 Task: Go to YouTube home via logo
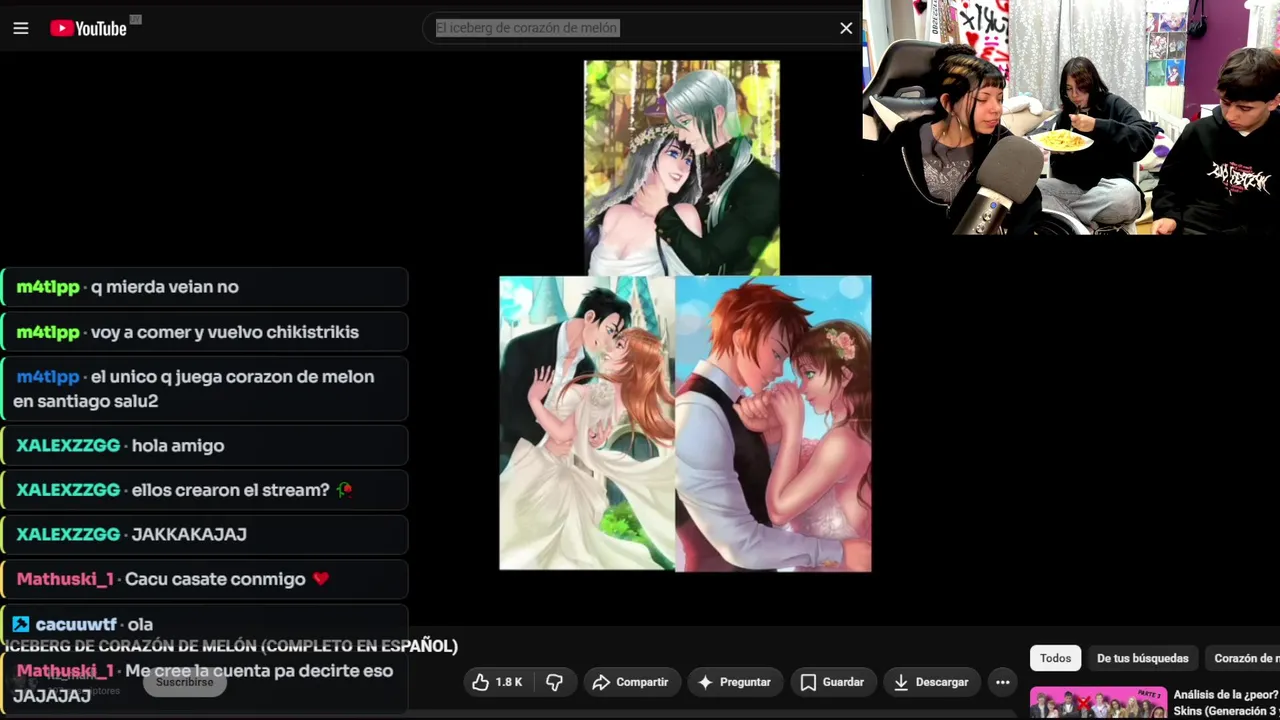click(89, 28)
